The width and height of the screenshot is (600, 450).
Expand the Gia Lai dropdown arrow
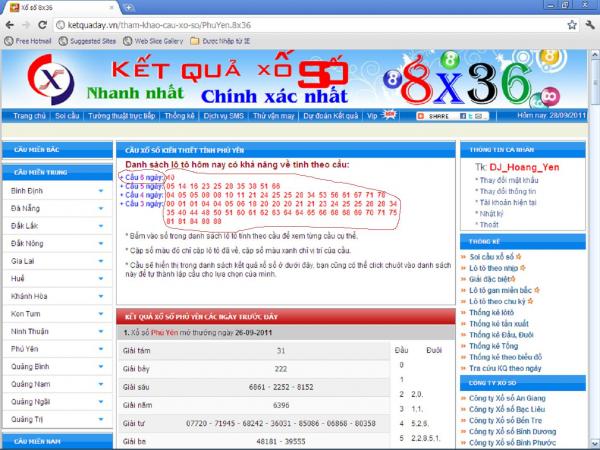point(101,261)
